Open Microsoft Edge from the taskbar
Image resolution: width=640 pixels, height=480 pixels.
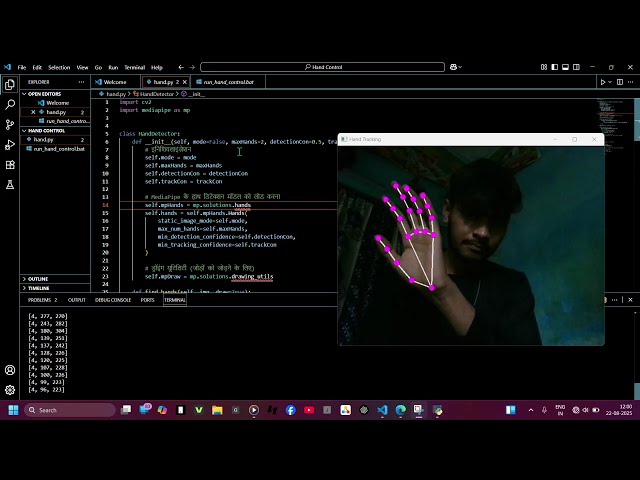[400, 410]
